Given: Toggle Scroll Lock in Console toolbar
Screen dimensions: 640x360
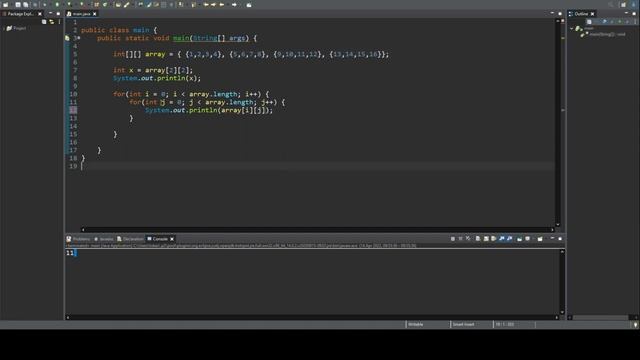Looking at the screenshot, I should pyautogui.click(x=486, y=239).
